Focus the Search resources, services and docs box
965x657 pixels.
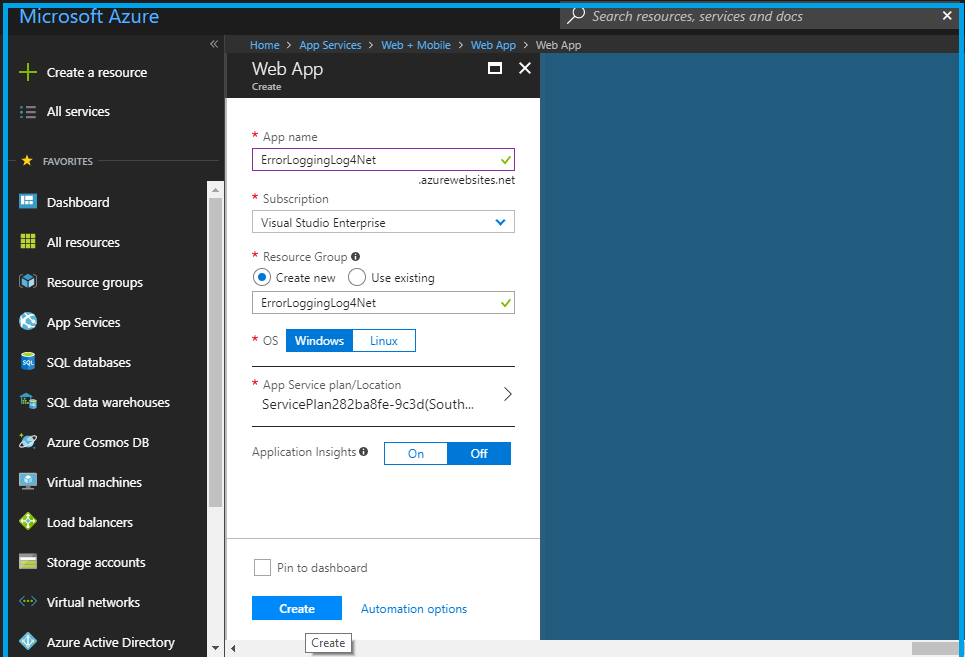coord(760,15)
